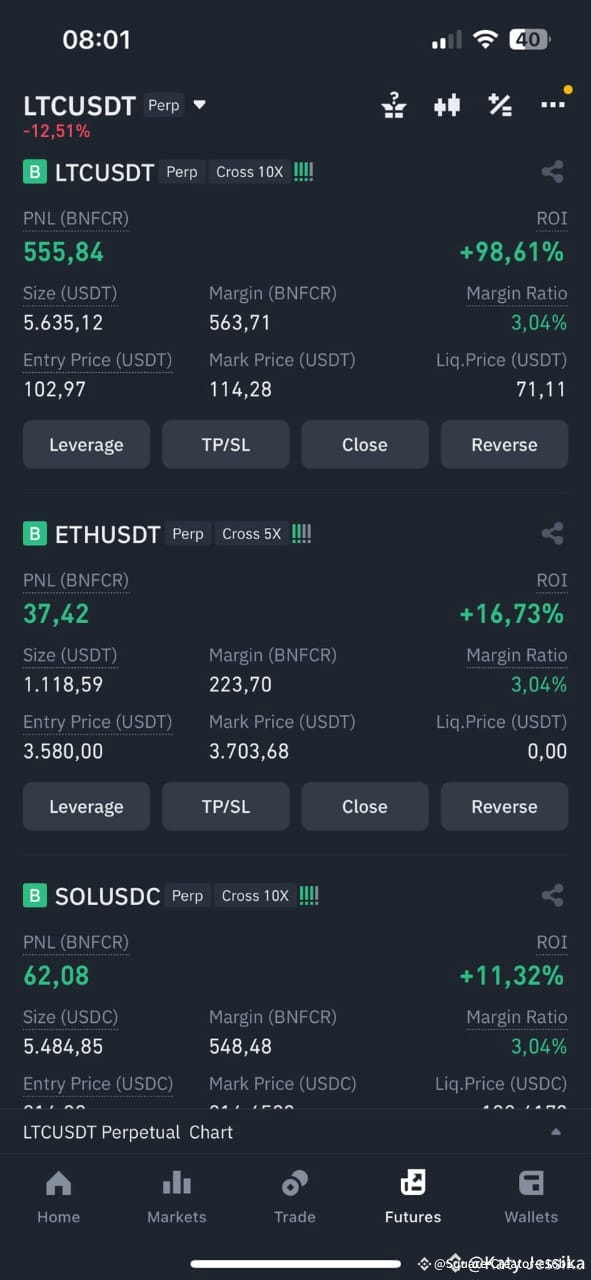The image size is (591, 1280).
Task: Tap the ETHUSDT Cross 5X margin mode tag
Action: 251,534
